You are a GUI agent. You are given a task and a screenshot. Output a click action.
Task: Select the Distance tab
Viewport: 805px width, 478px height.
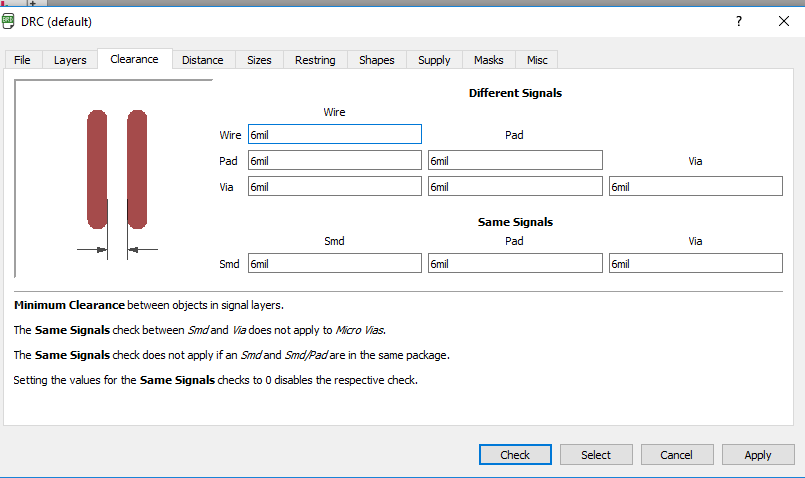point(202,60)
